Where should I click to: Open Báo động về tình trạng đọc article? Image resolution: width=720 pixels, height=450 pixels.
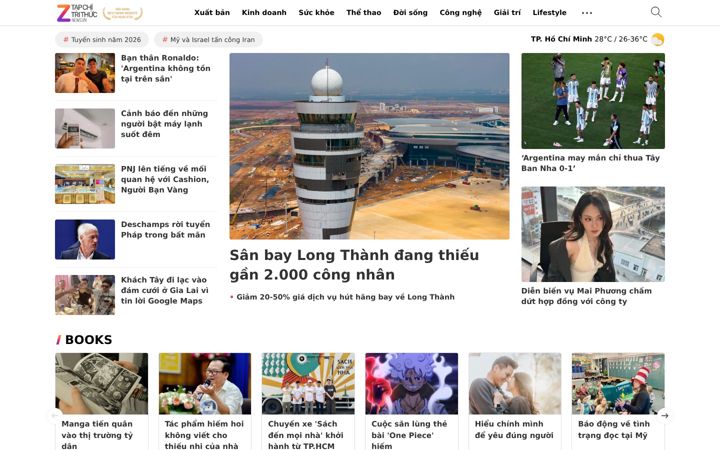tap(614, 429)
